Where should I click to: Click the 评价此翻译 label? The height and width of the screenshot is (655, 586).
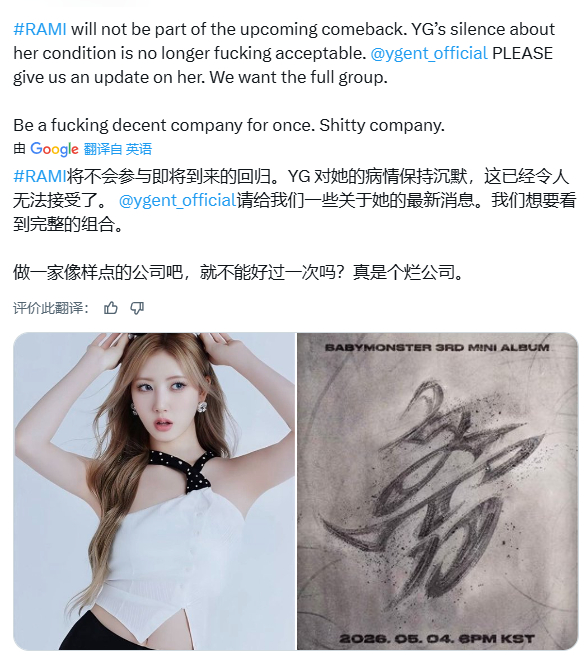tap(51, 308)
